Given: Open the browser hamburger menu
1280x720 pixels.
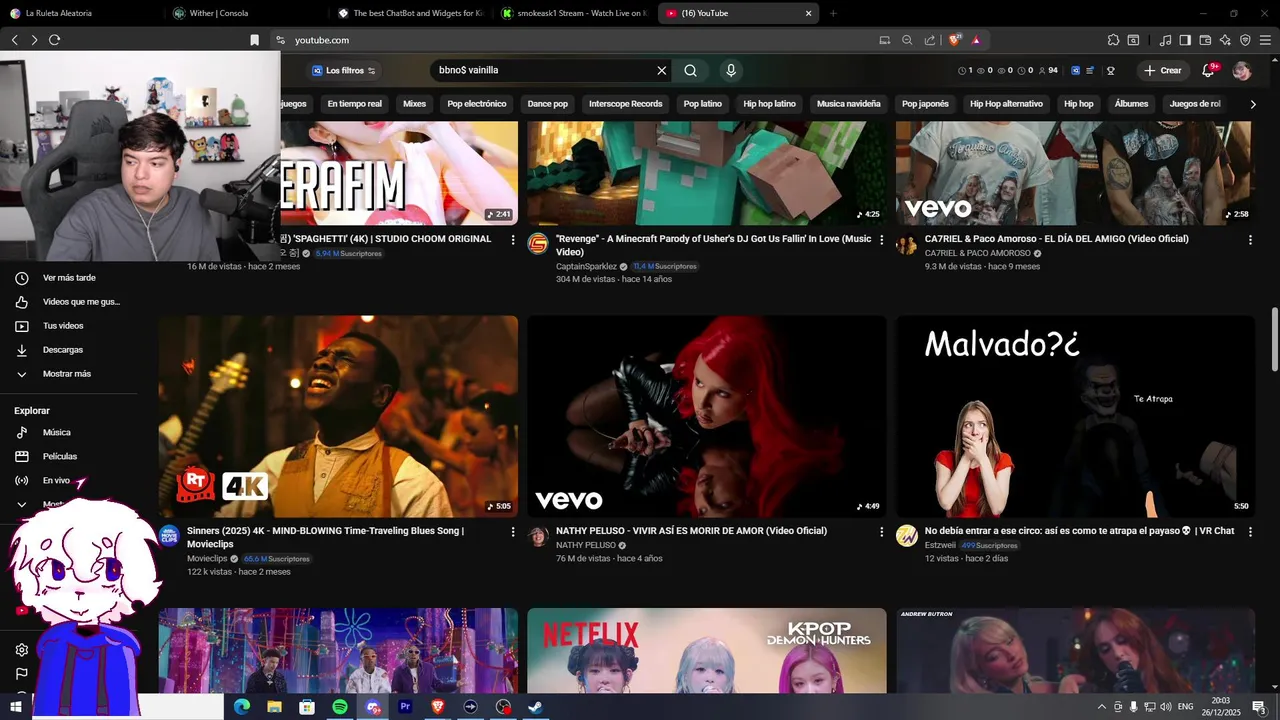Looking at the screenshot, I should point(1265,40).
